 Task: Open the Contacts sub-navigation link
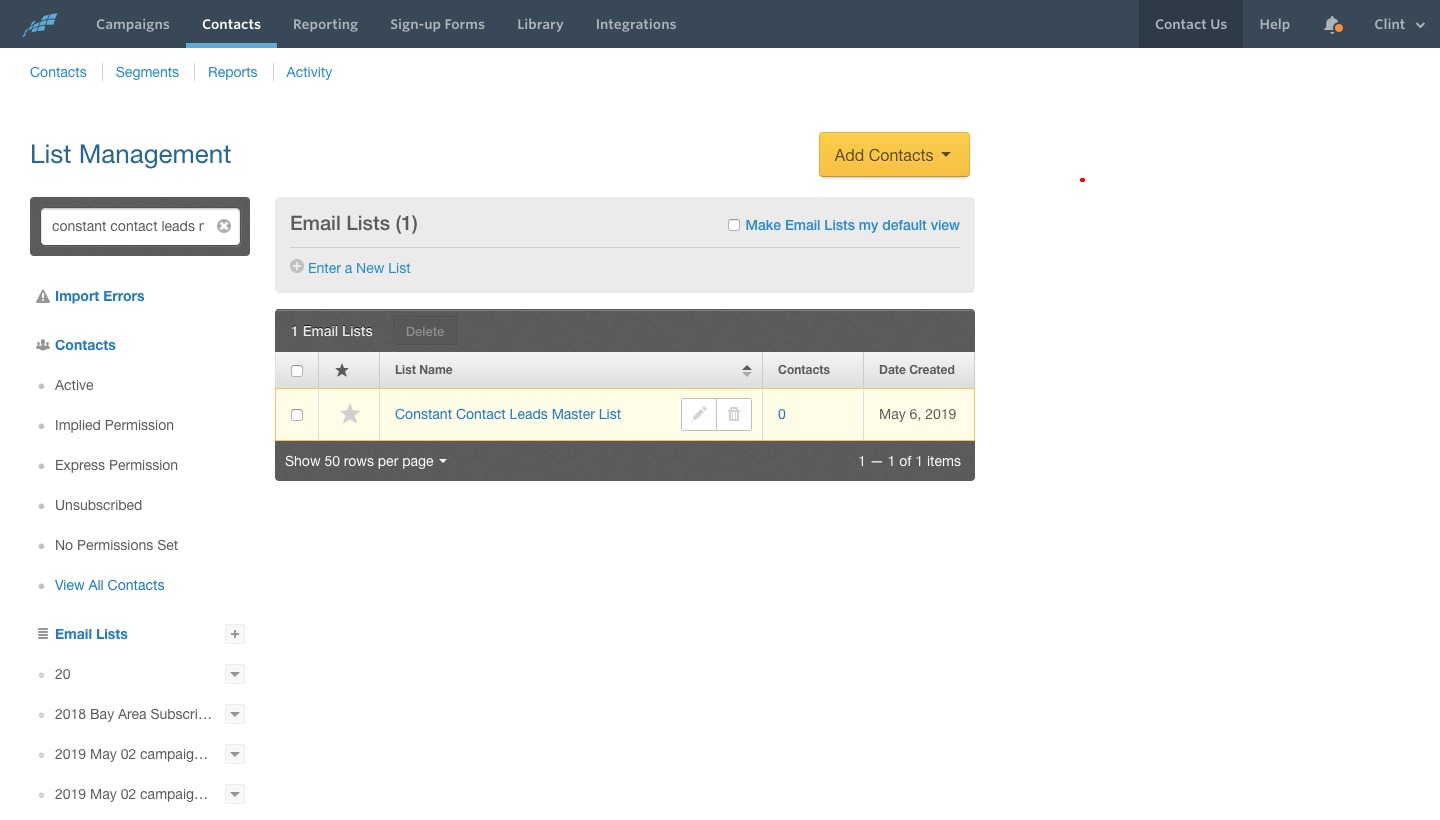pyautogui.click(x=58, y=72)
